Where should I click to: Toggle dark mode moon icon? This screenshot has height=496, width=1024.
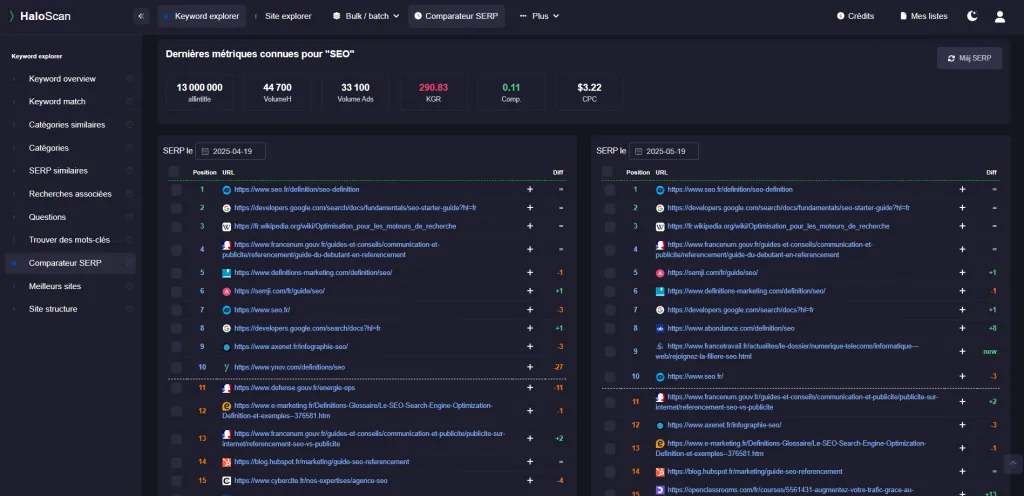point(972,16)
